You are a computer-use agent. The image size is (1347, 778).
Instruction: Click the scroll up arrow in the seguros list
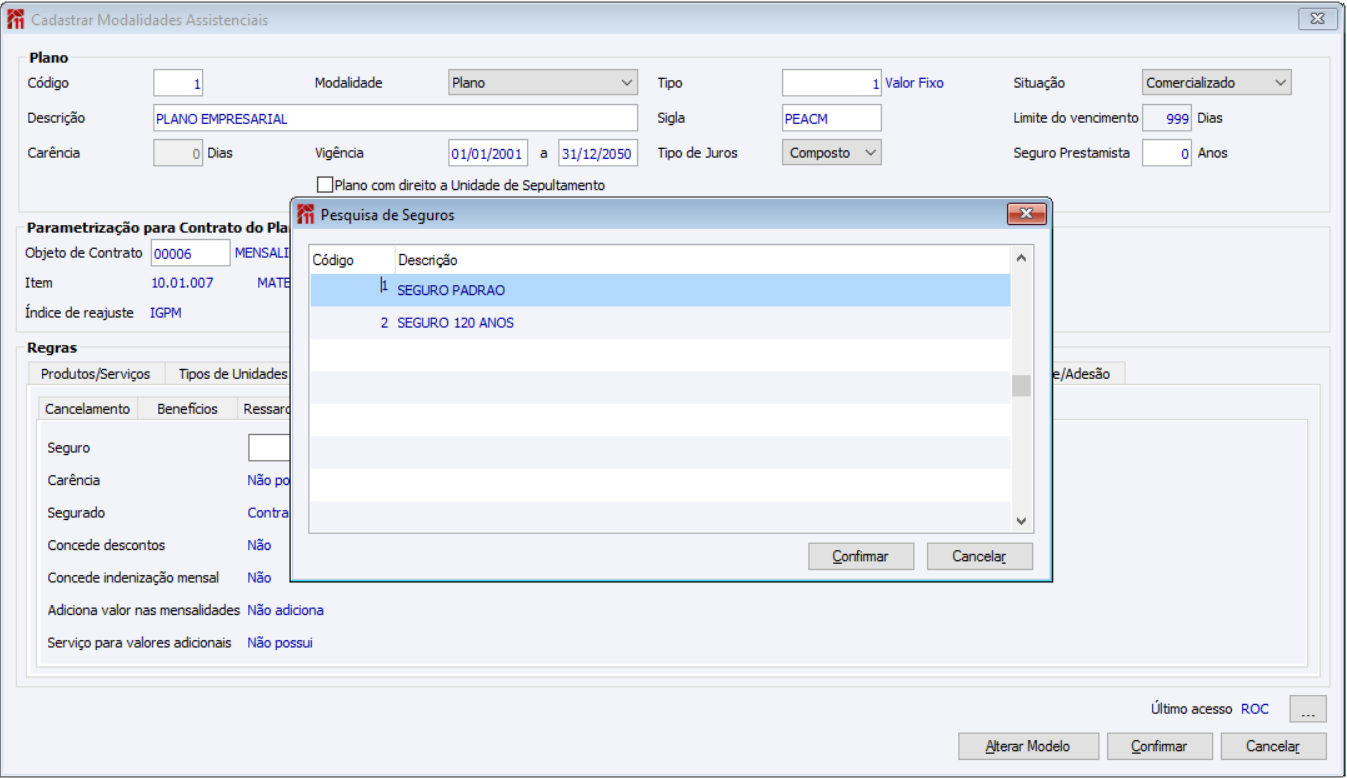[1021, 258]
